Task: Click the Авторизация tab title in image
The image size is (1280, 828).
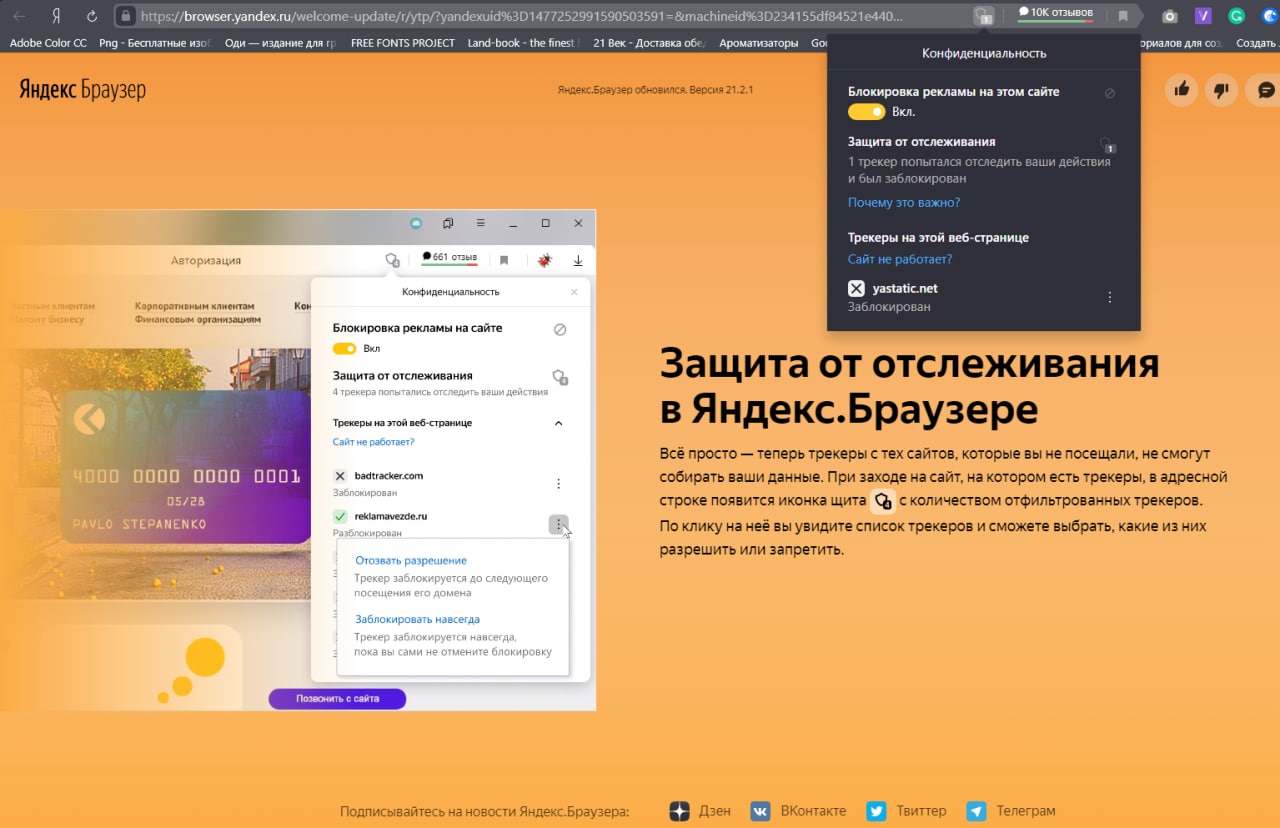Action: pos(206,260)
